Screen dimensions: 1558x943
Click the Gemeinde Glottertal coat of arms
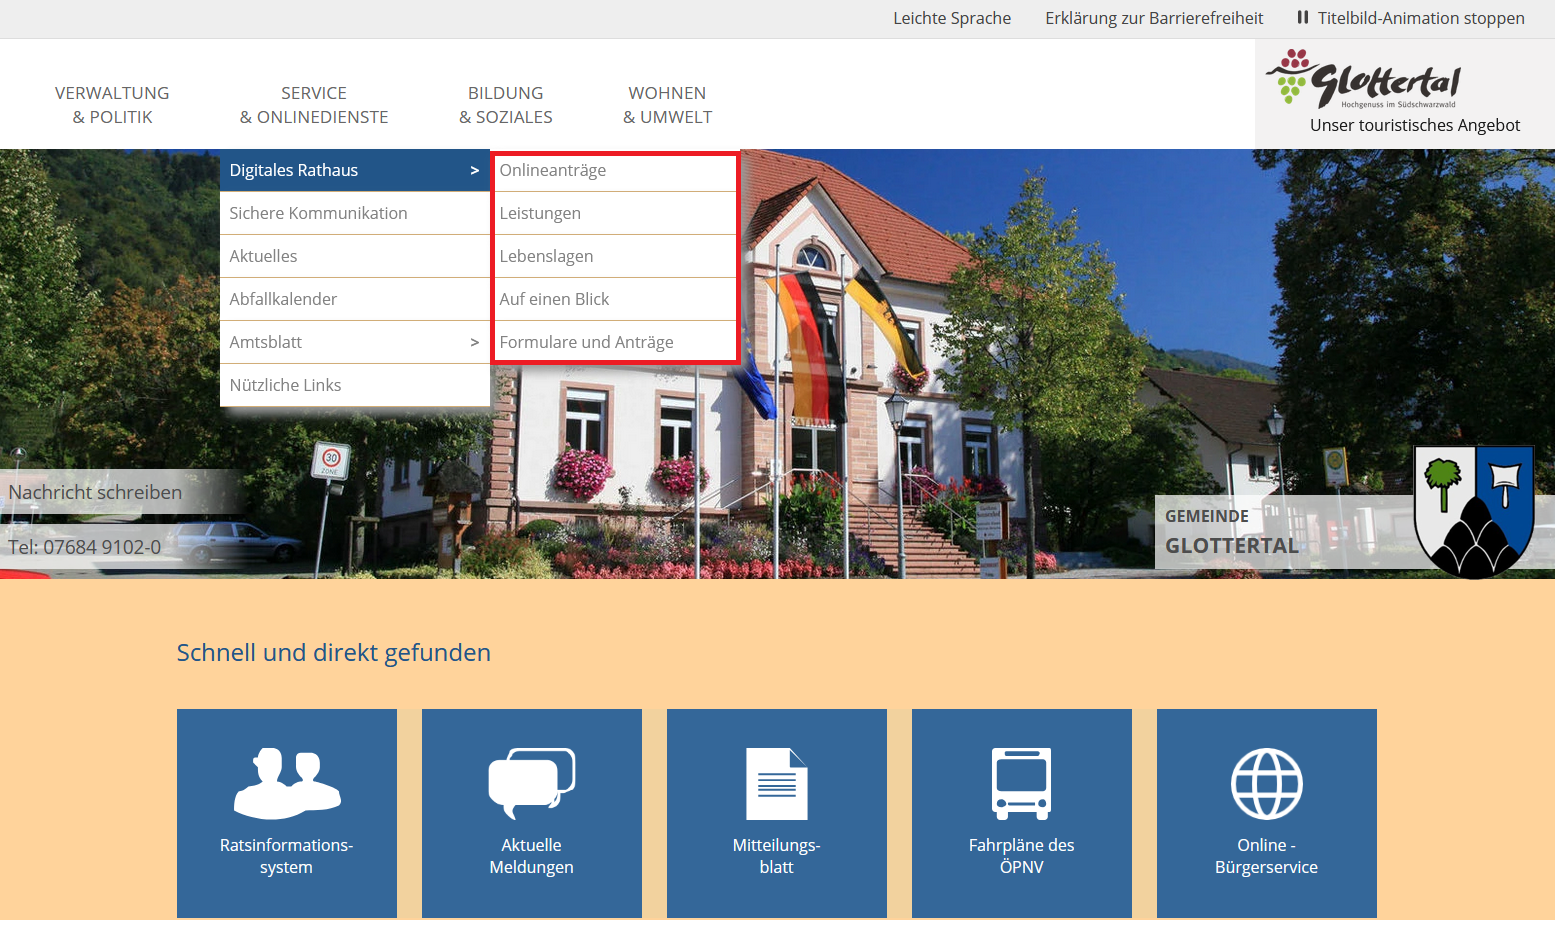1473,510
